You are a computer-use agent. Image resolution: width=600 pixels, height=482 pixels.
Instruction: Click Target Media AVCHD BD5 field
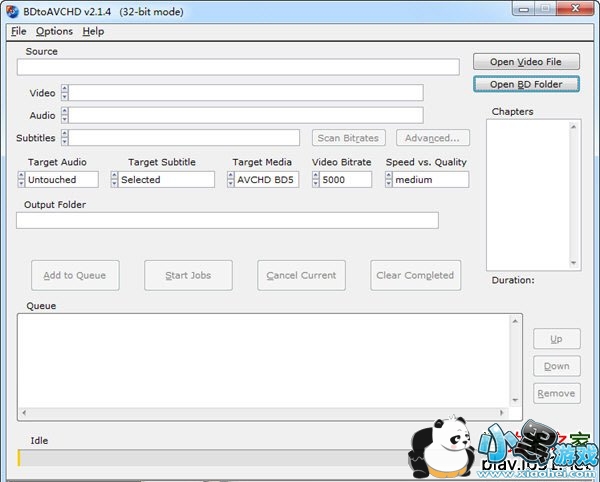267,179
